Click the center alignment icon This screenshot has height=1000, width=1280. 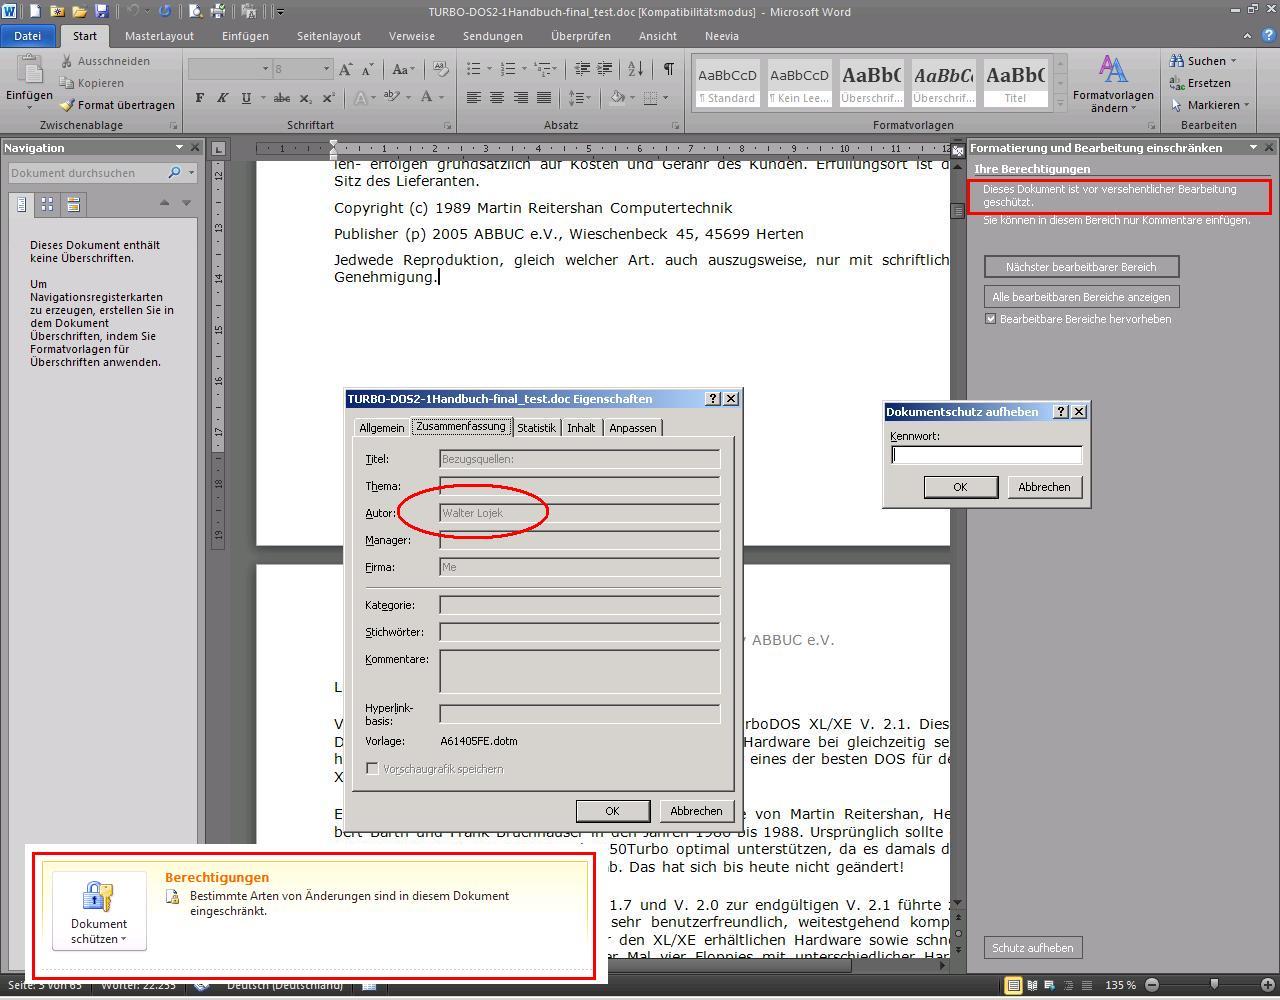[x=497, y=98]
